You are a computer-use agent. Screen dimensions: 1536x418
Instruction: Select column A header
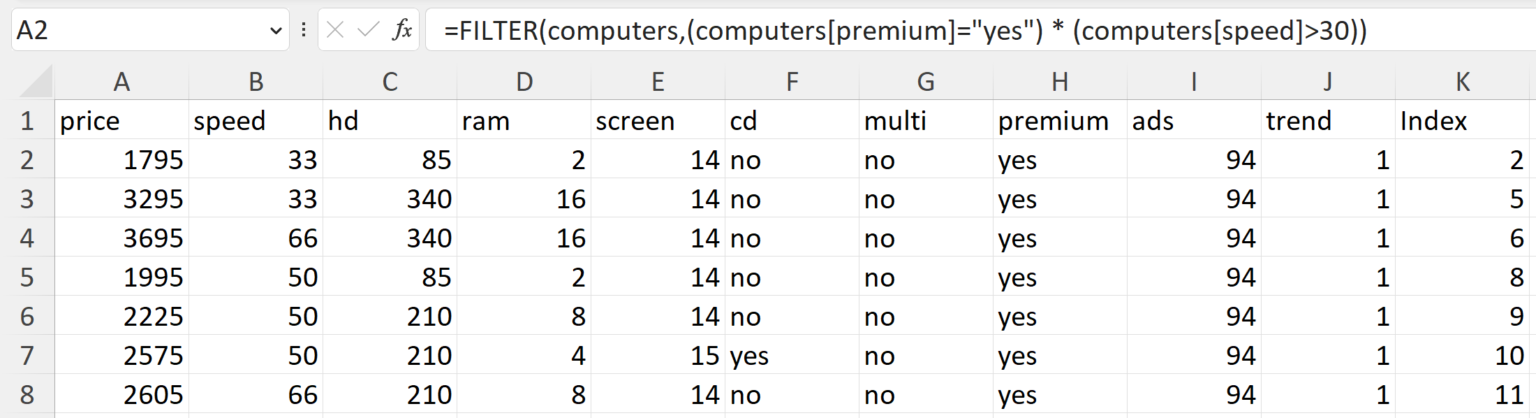pos(122,81)
